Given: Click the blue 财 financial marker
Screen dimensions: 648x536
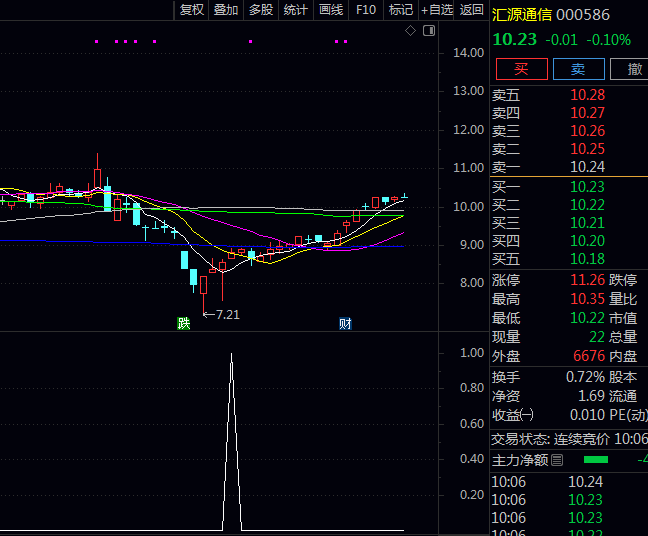Looking at the screenshot, I should [x=345, y=323].
